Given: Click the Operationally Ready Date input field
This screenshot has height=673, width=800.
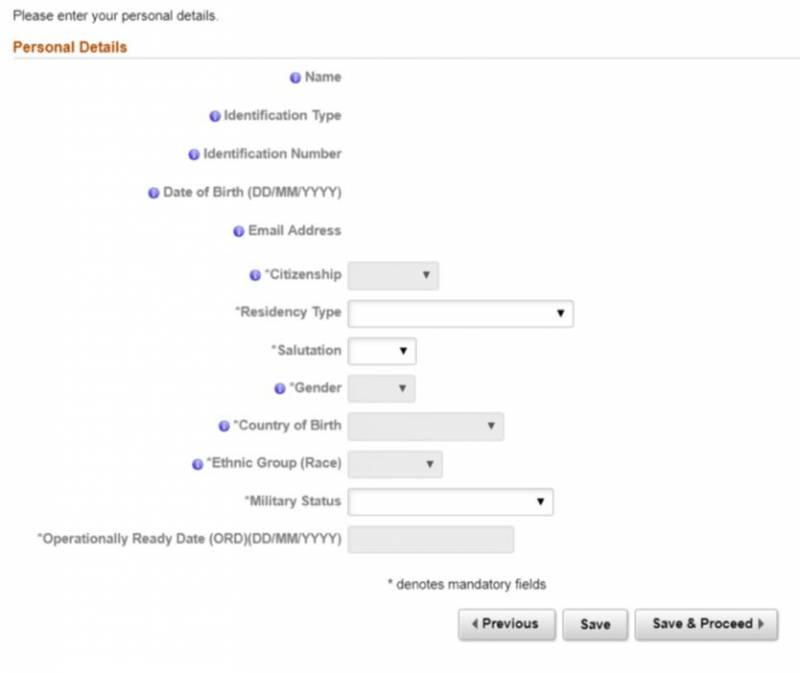Looking at the screenshot, I should (430, 540).
